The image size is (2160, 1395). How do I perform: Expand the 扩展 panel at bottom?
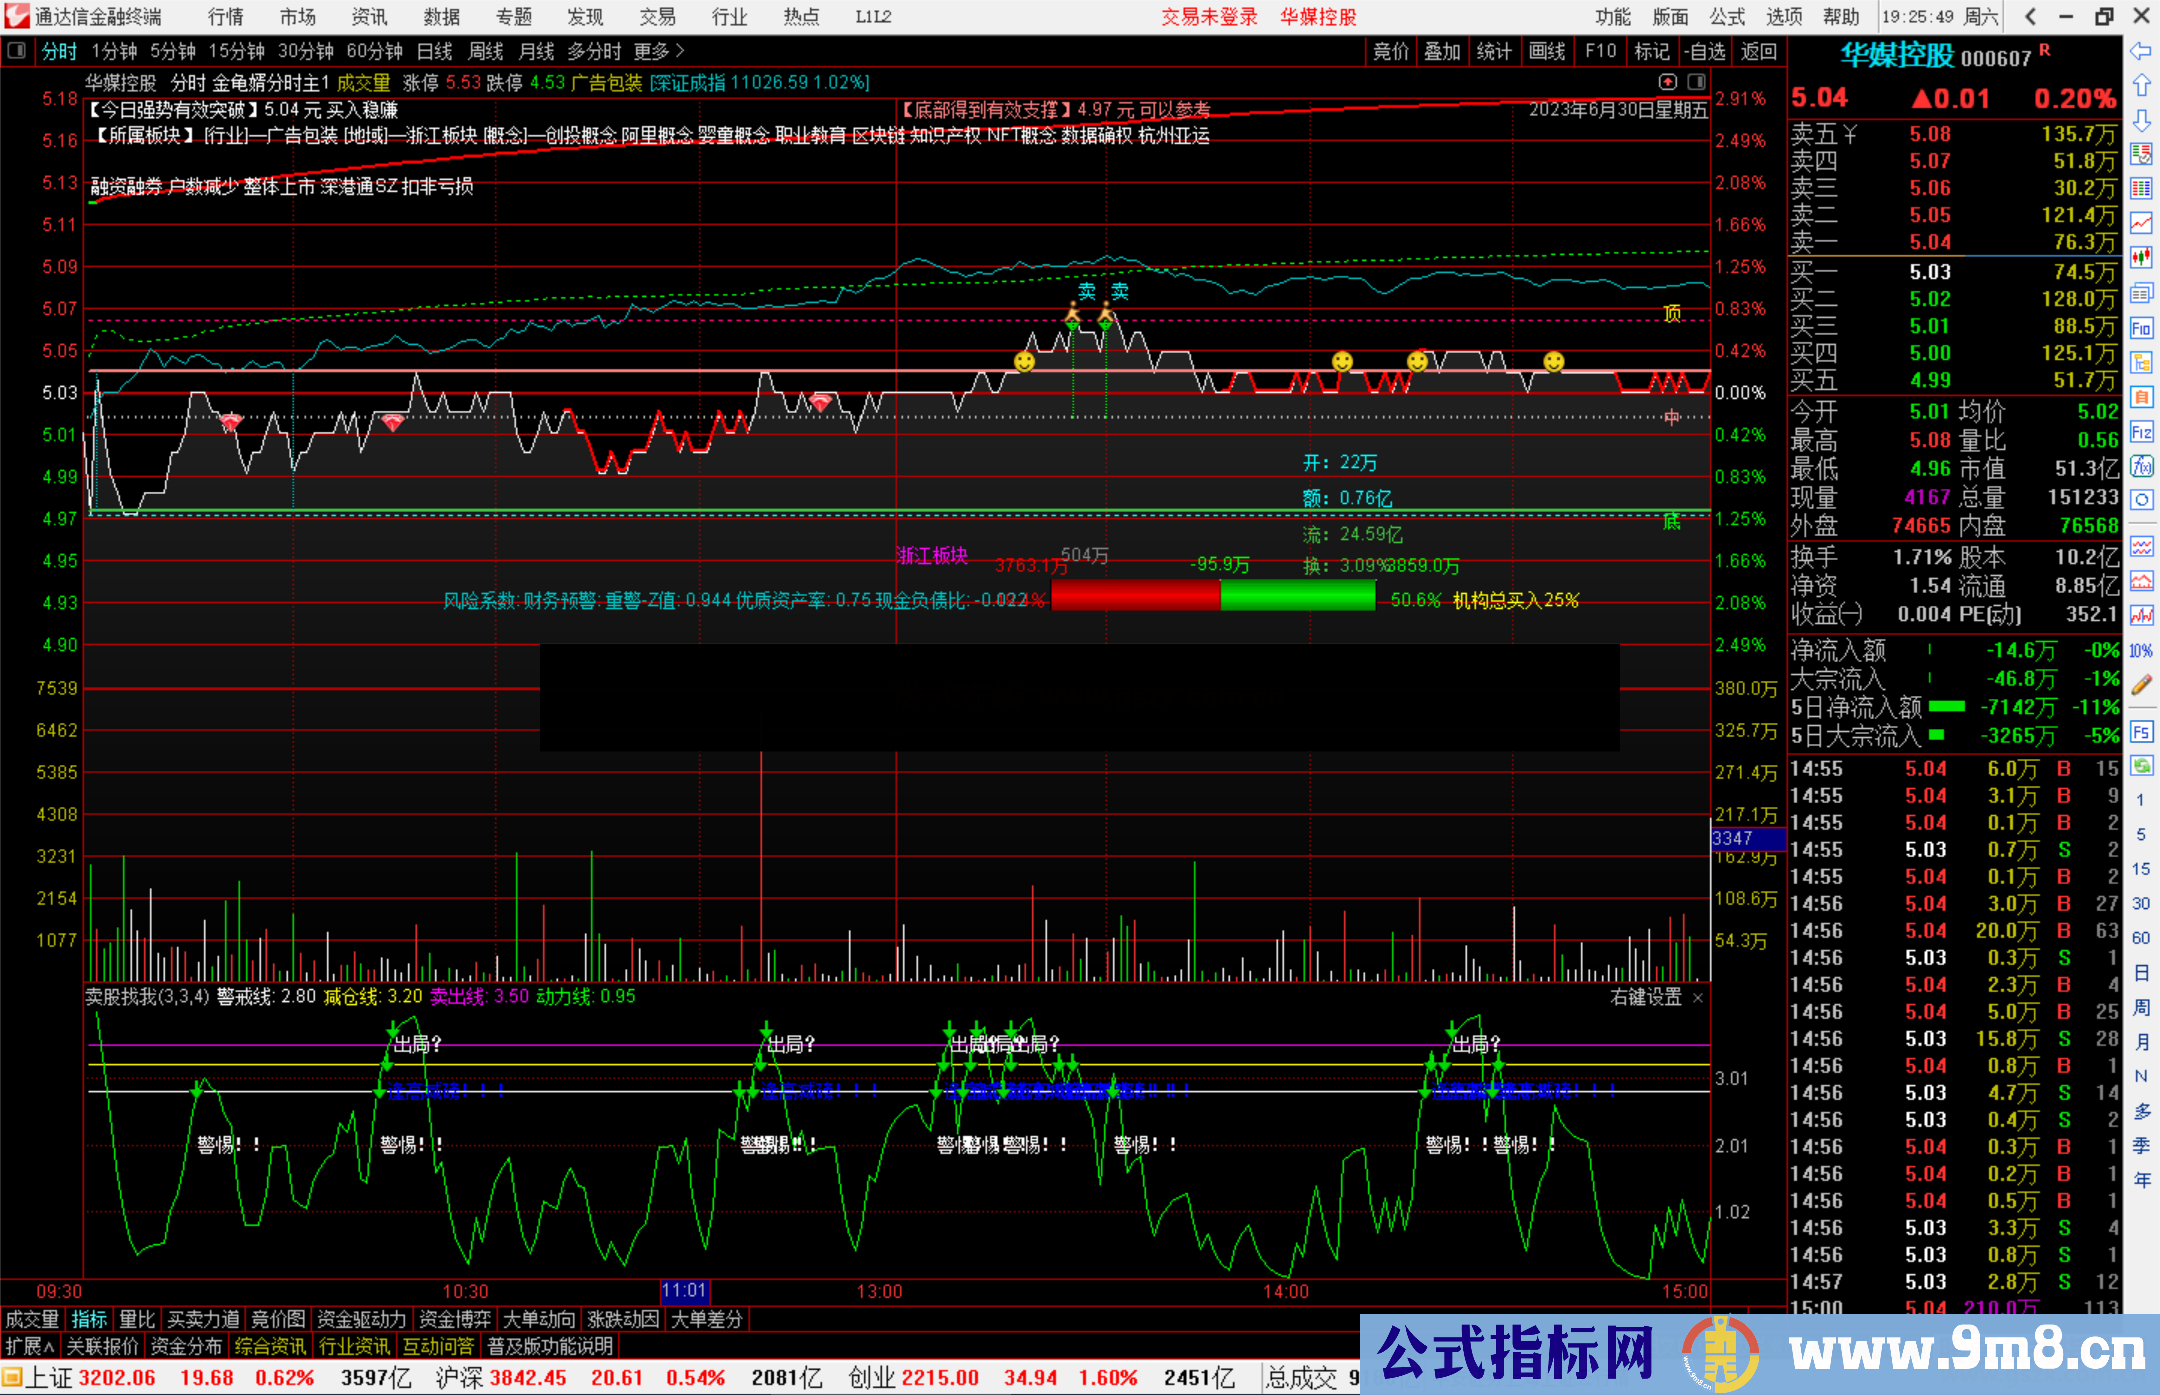pyautogui.click(x=30, y=1346)
